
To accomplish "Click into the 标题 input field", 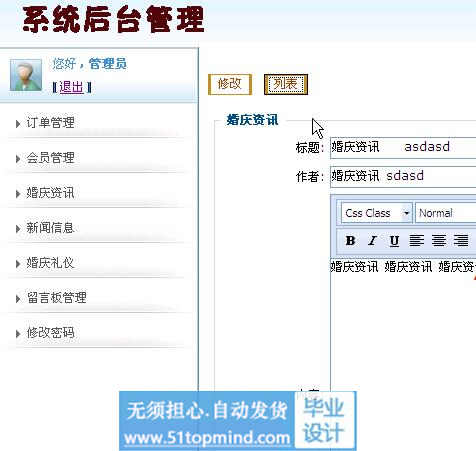I will 403,147.
